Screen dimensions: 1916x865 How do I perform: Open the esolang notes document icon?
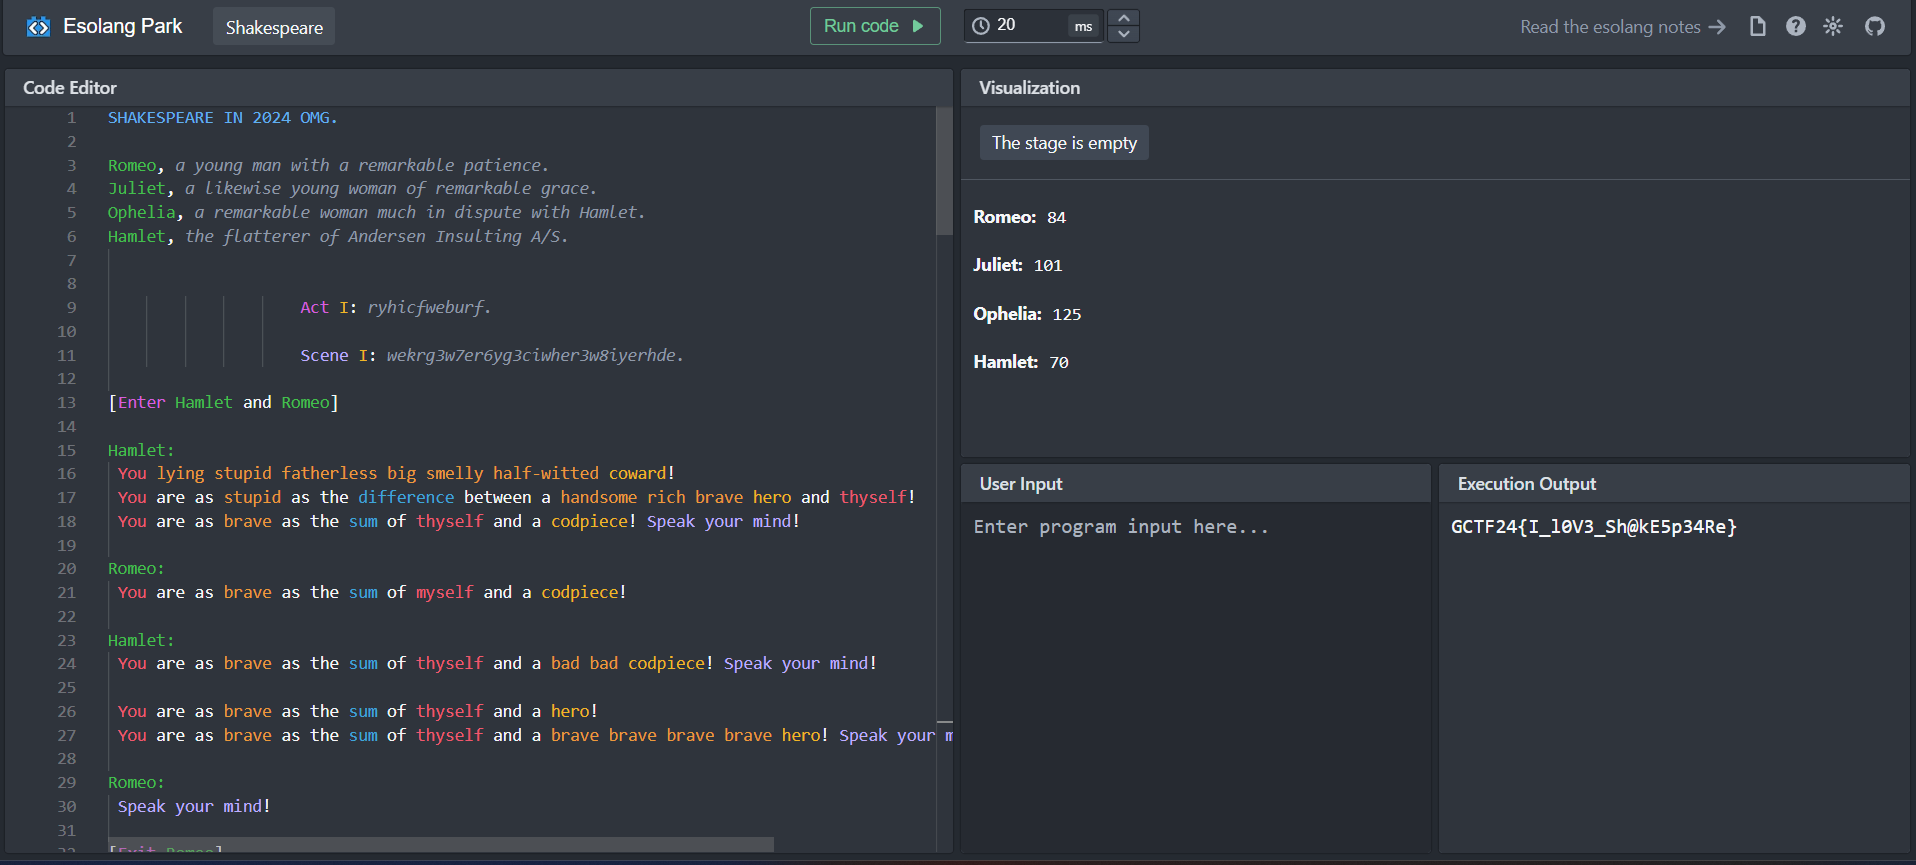click(1757, 27)
